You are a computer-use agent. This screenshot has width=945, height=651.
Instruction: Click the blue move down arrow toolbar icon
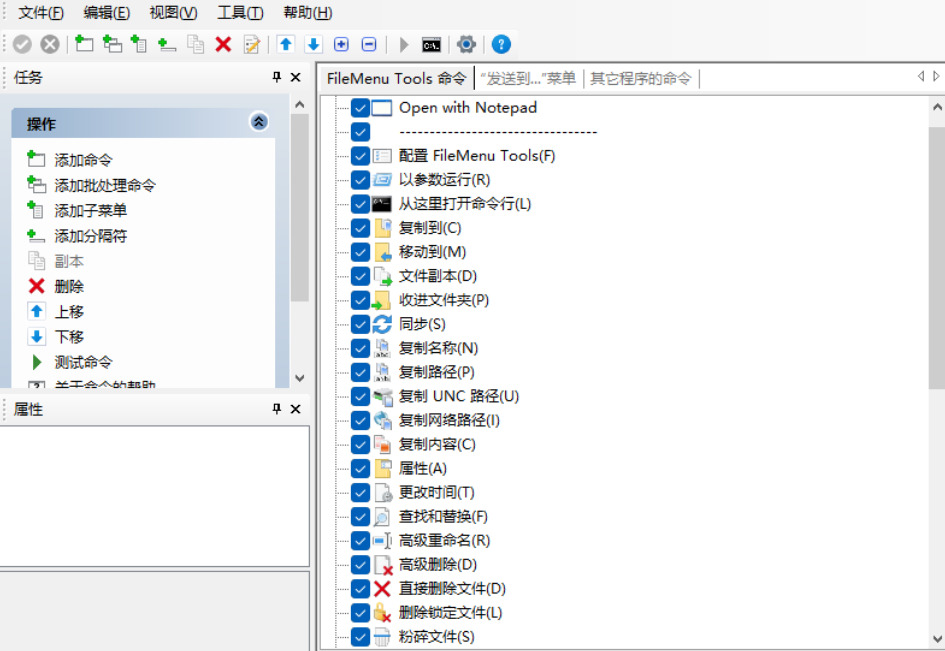pyautogui.click(x=313, y=44)
